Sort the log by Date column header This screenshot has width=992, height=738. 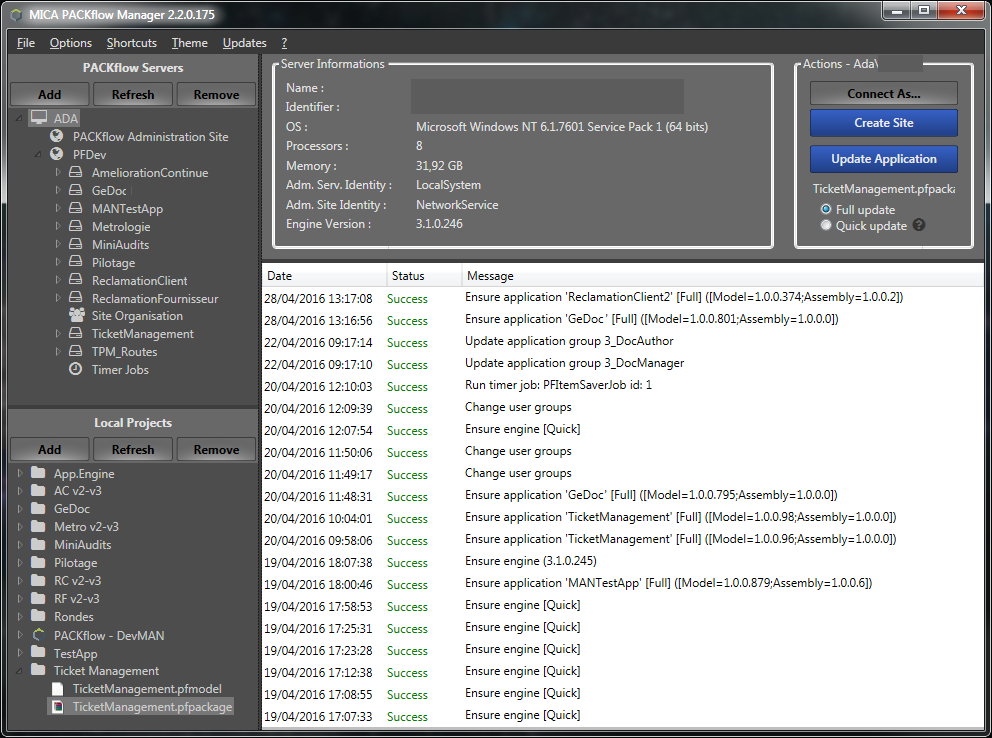point(325,276)
